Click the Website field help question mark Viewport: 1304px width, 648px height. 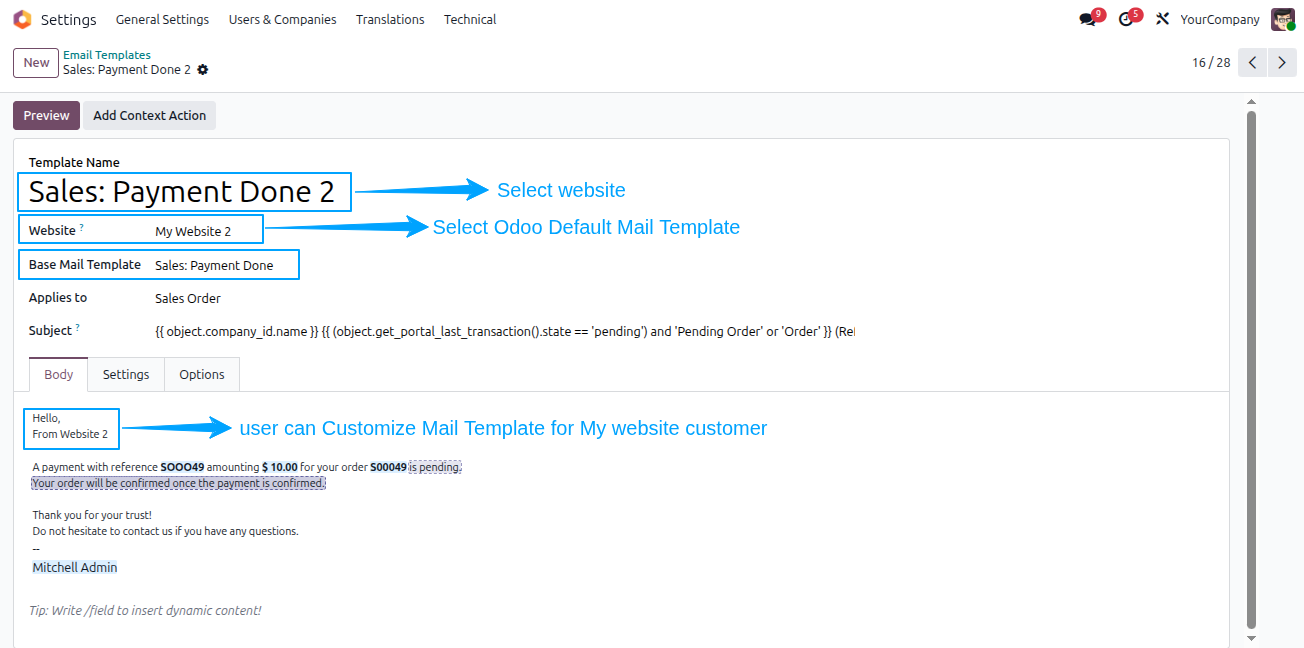click(x=82, y=228)
